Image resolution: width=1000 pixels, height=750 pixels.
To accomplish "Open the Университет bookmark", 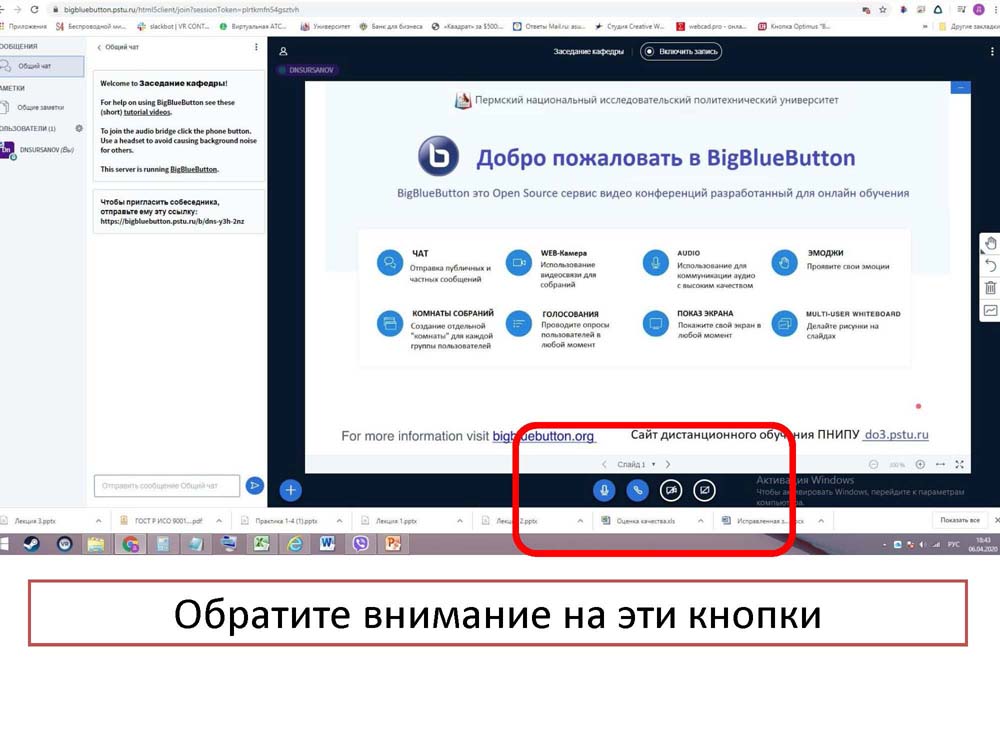I will click(325, 27).
